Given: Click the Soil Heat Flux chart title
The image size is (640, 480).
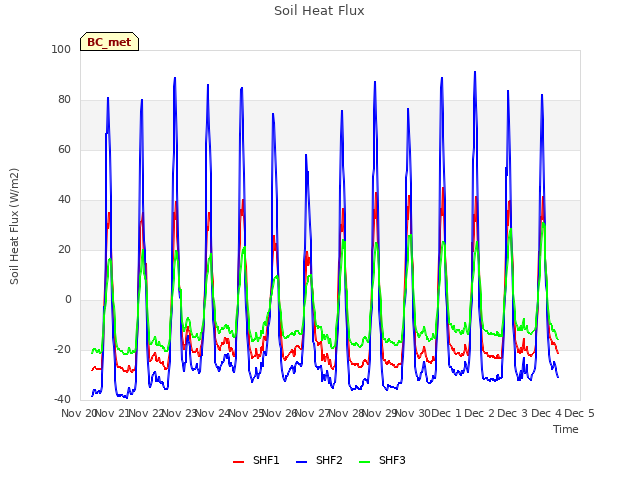Looking at the screenshot, I should click(319, 11).
